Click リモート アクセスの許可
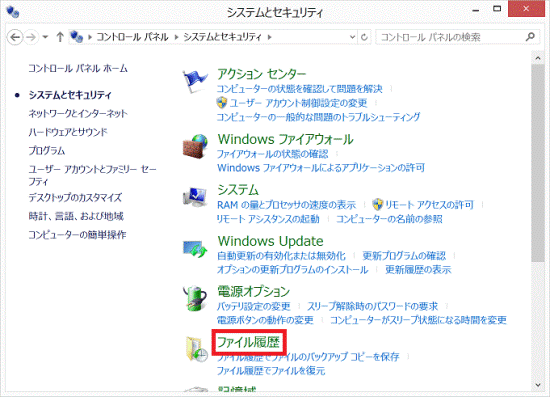Screen dimensions: 550x397 tap(429, 204)
